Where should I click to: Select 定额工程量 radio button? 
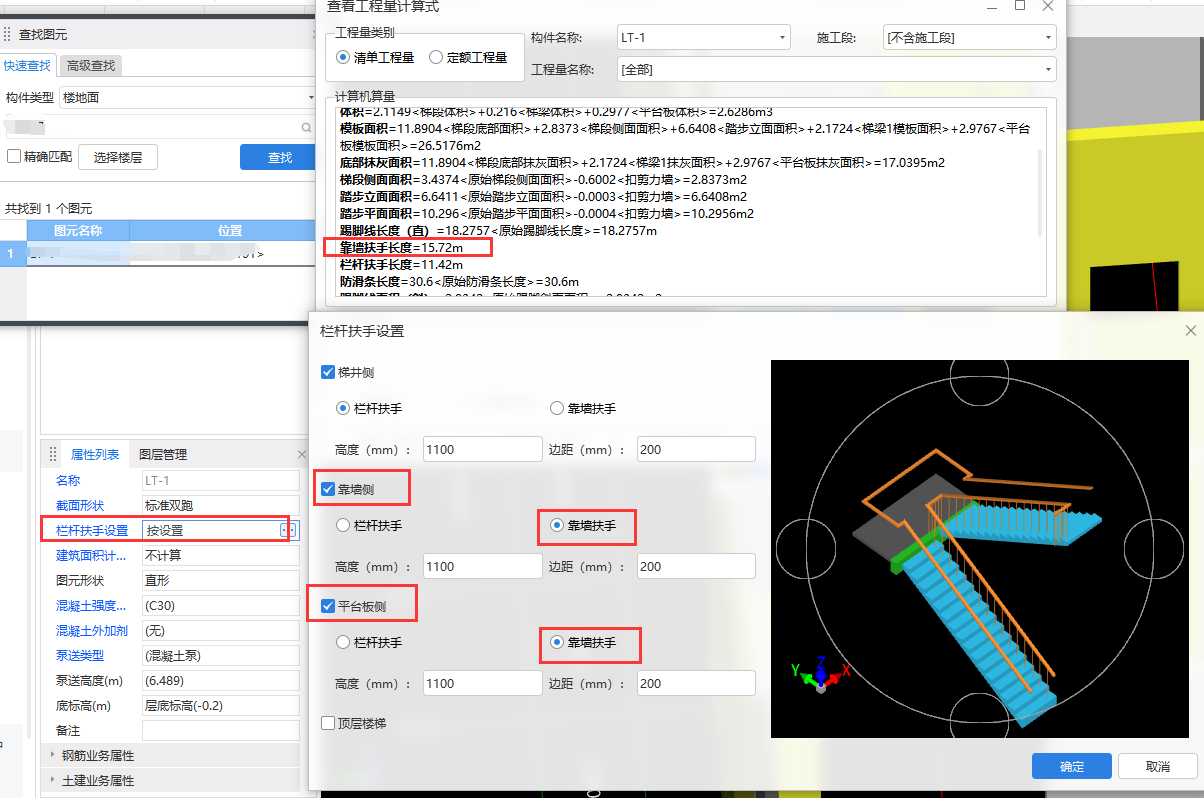436,58
